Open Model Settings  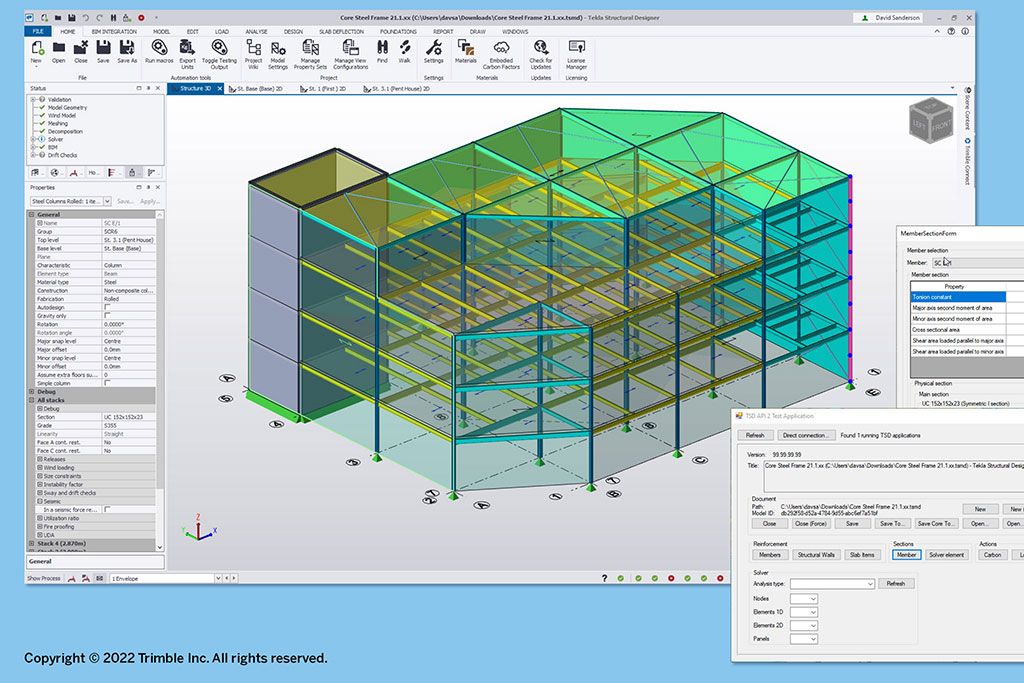tap(278, 48)
